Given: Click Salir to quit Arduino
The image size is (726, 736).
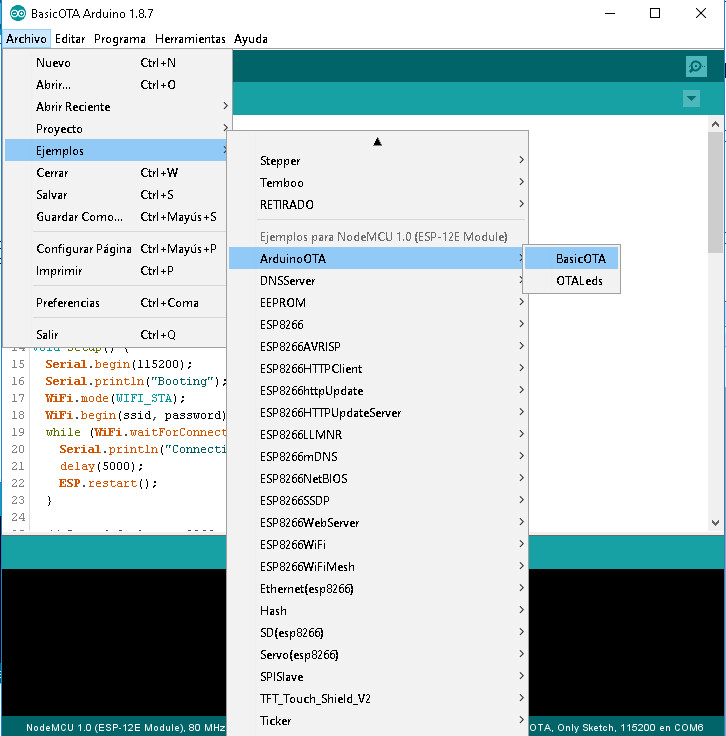Looking at the screenshot, I should [x=116, y=335].
